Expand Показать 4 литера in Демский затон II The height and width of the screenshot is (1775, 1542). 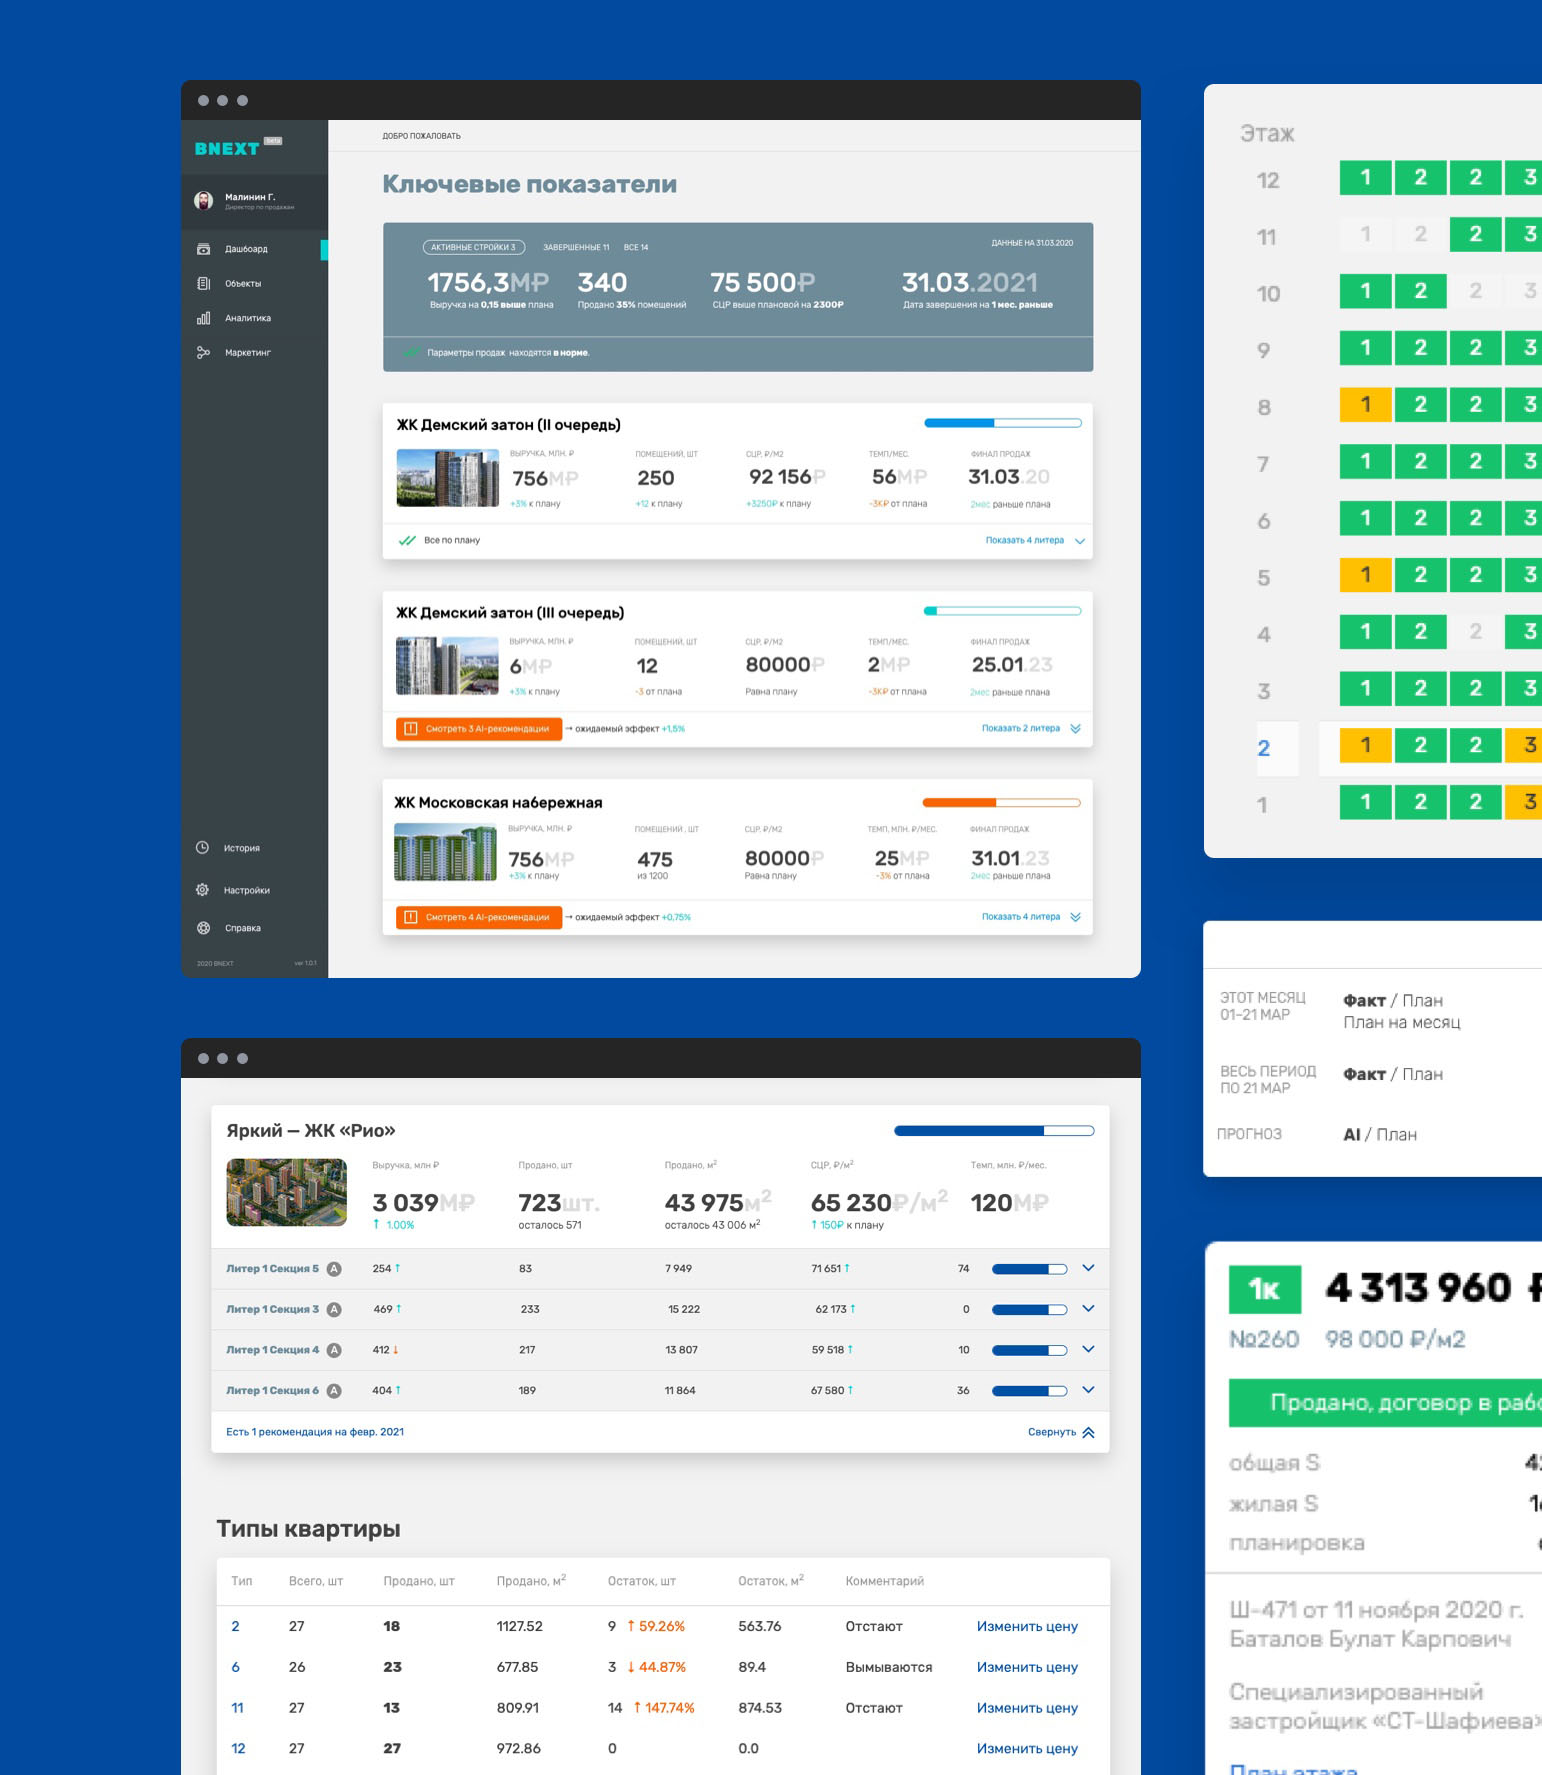[1035, 540]
